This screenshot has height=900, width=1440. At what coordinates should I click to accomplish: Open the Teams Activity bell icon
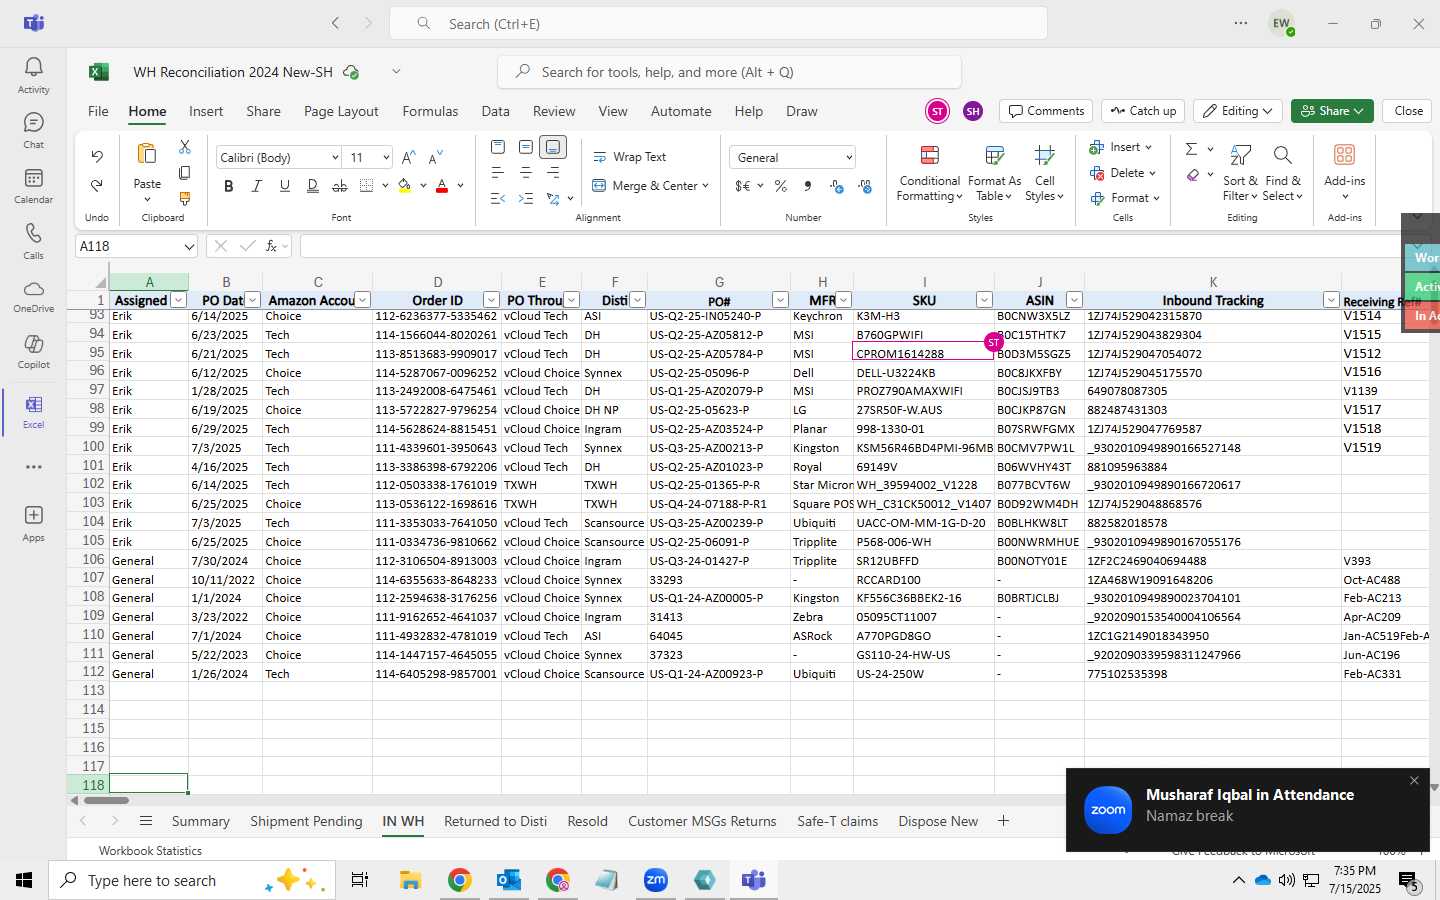click(x=33, y=75)
